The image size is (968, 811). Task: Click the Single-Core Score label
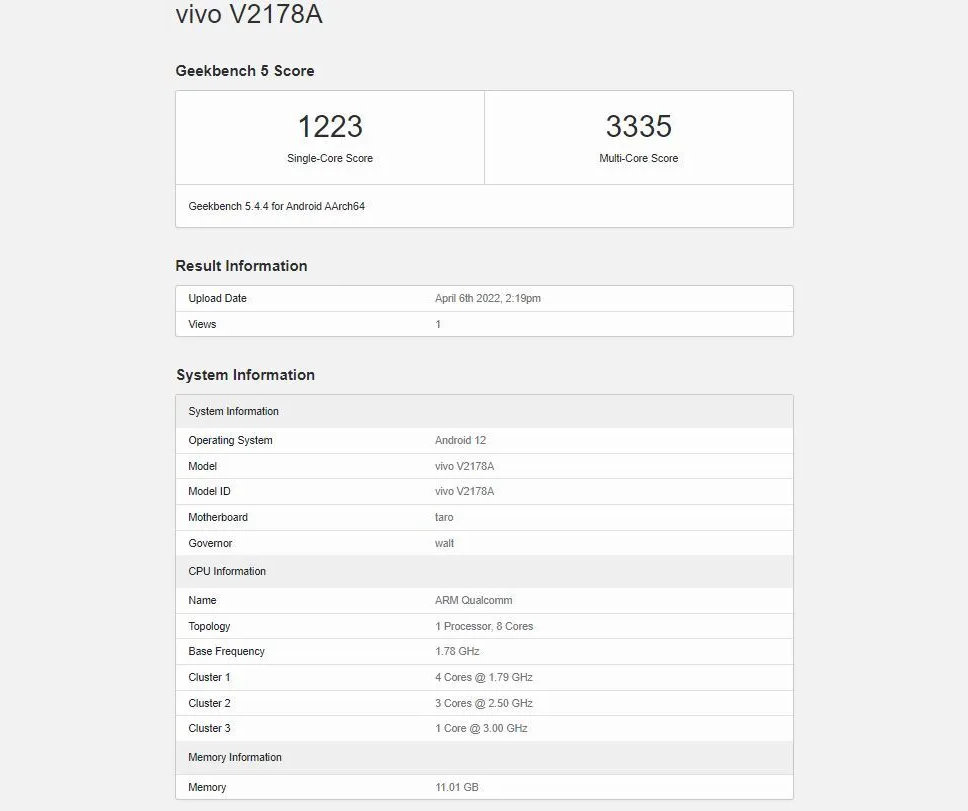[x=330, y=159]
